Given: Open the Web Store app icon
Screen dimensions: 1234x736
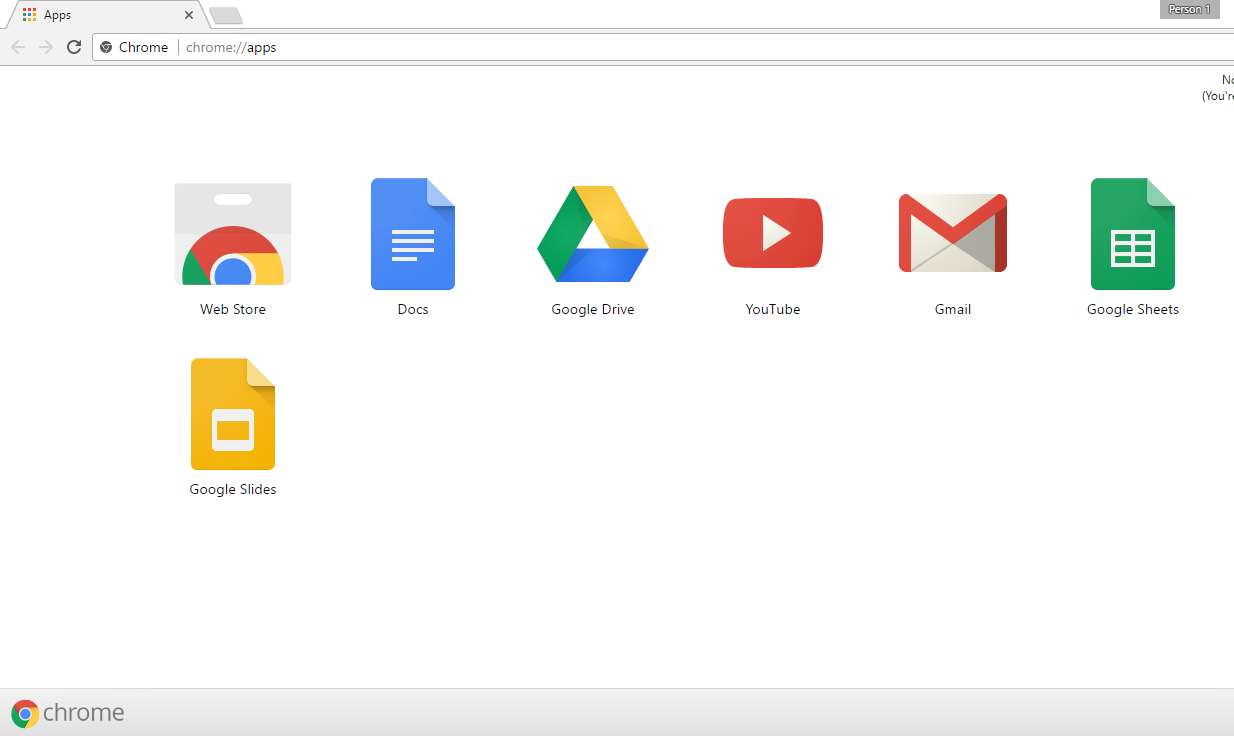Looking at the screenshot, I should 233,235.
